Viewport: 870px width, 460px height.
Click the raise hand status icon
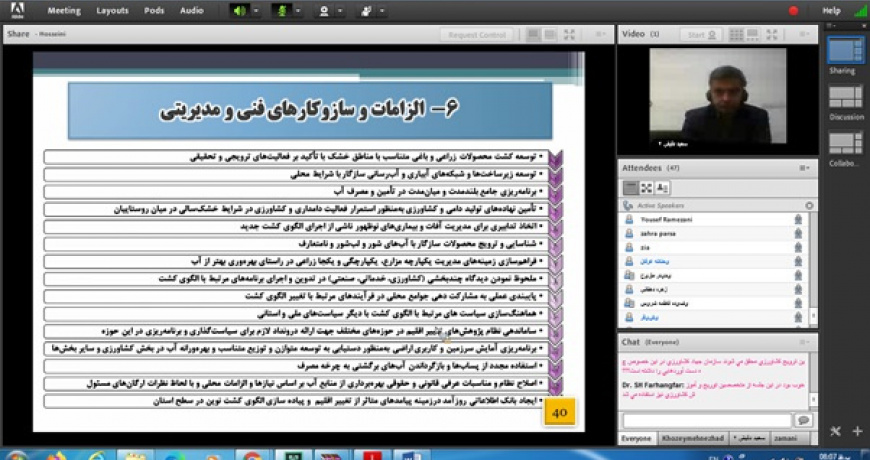(x=366, y=11)
